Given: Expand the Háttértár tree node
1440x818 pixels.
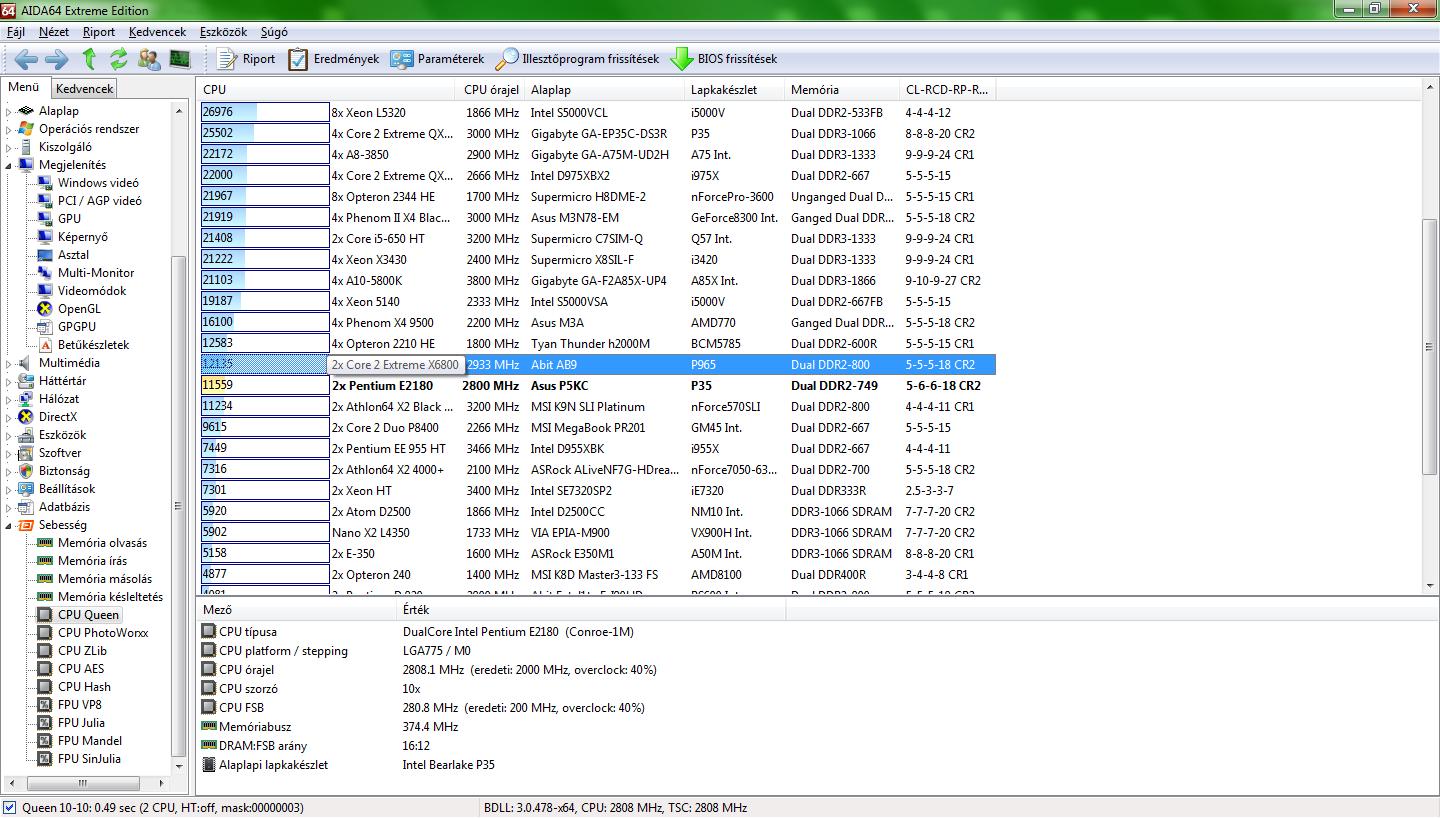Looking at the screenshot, I should pyautogui.click(x=9, y=381).
